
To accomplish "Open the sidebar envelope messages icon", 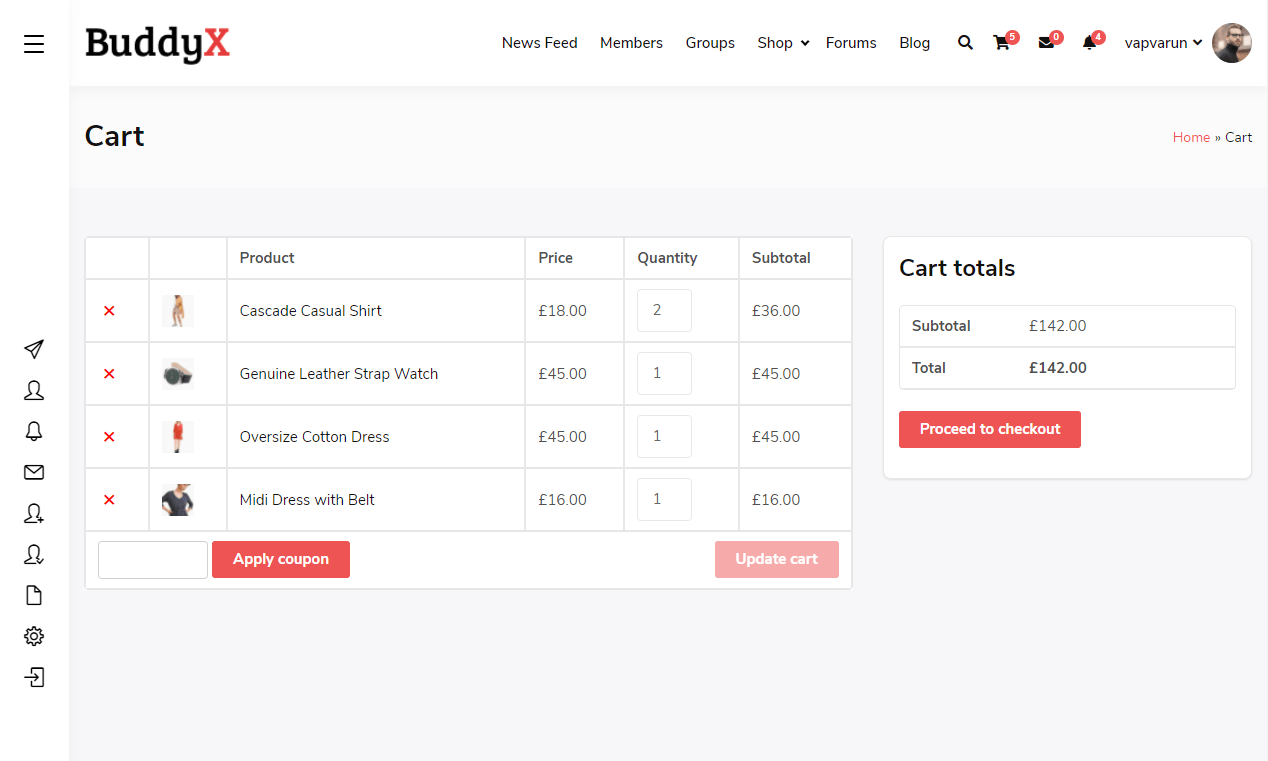I will pyautogui.click(x=34, y=472).
